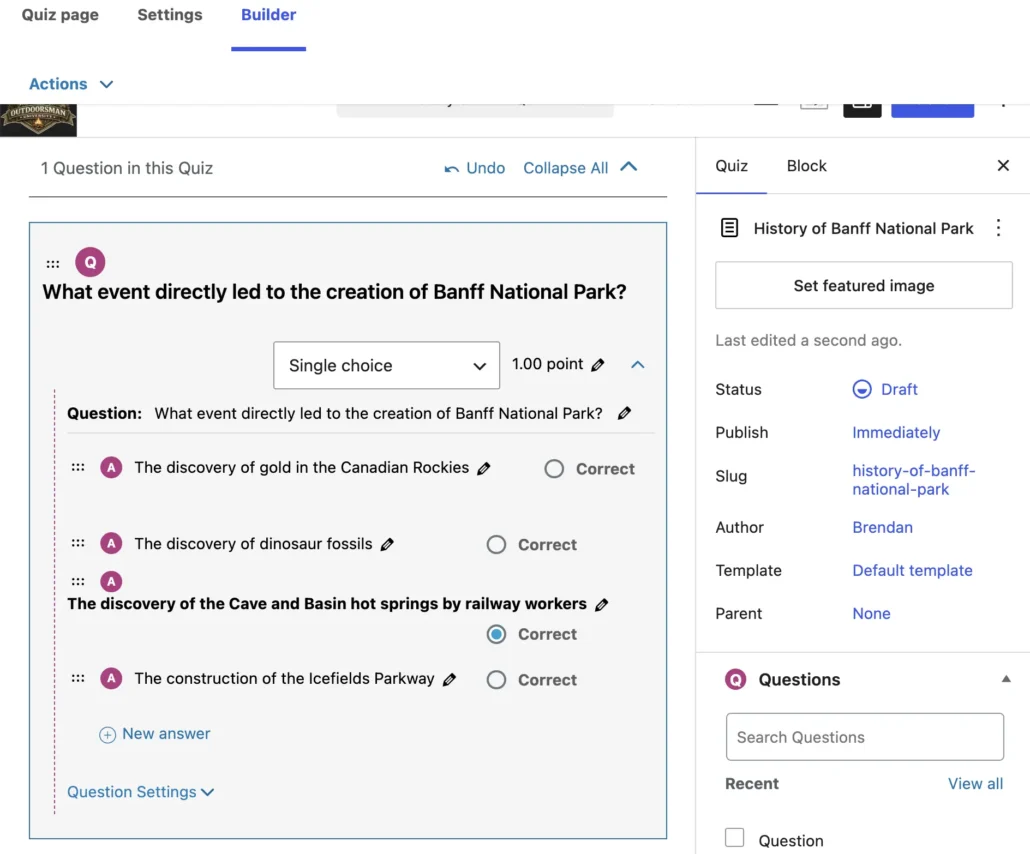Set the parent from None

coord(871,614)
